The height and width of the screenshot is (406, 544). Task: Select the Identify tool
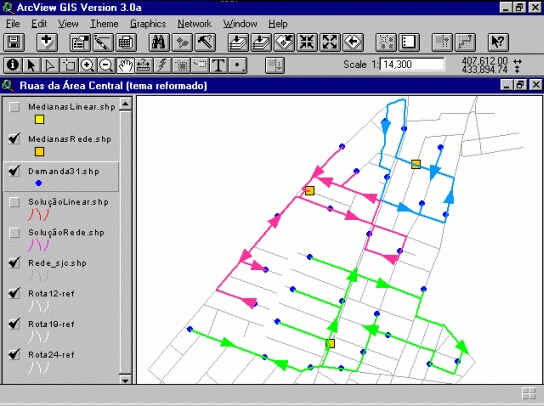pos(13,65)
